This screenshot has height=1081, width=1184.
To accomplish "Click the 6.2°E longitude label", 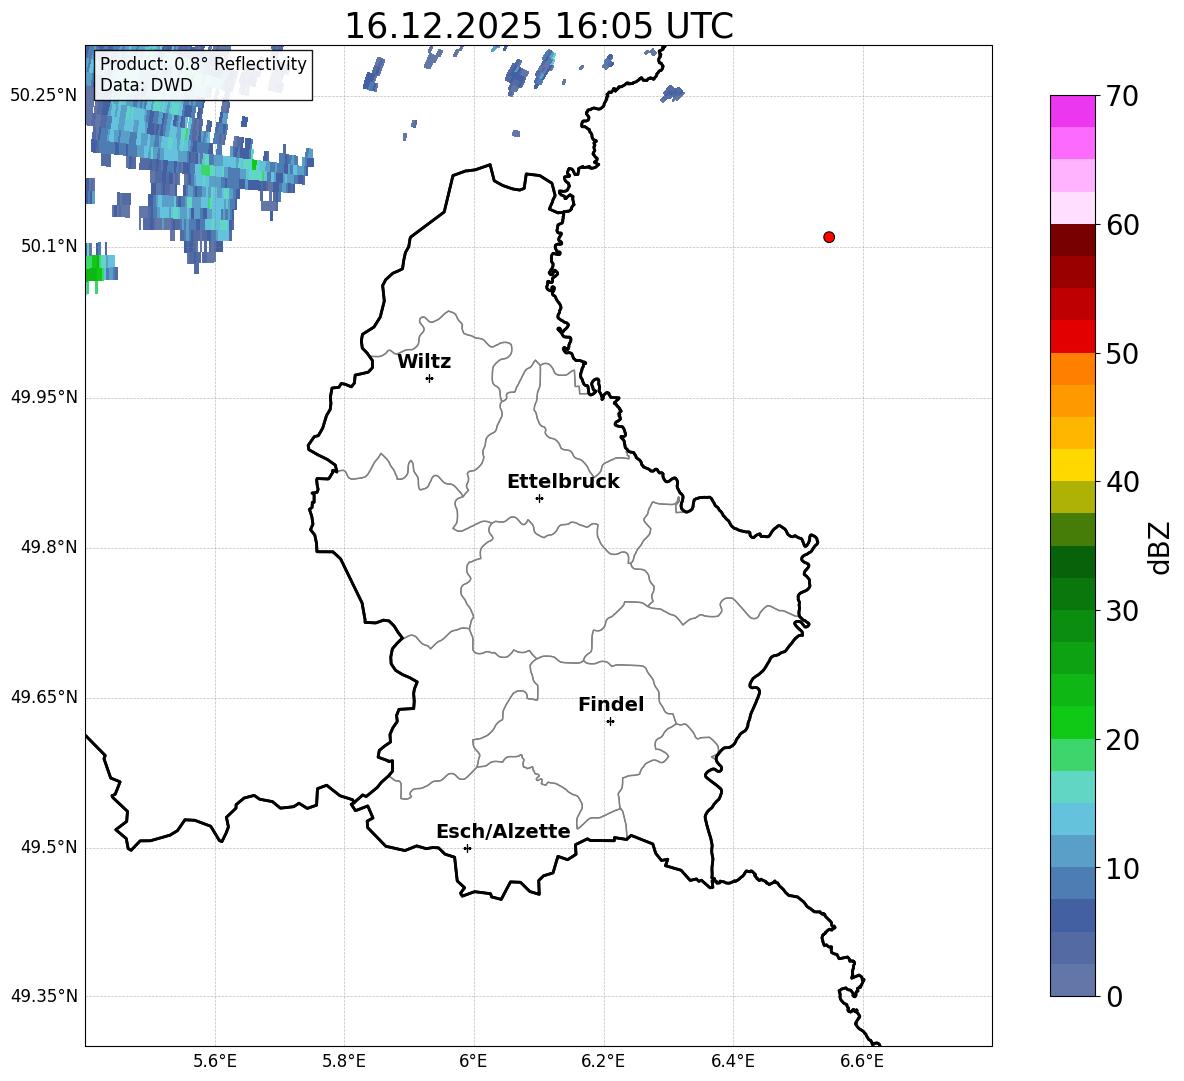I will click(x=603, y=1061).
